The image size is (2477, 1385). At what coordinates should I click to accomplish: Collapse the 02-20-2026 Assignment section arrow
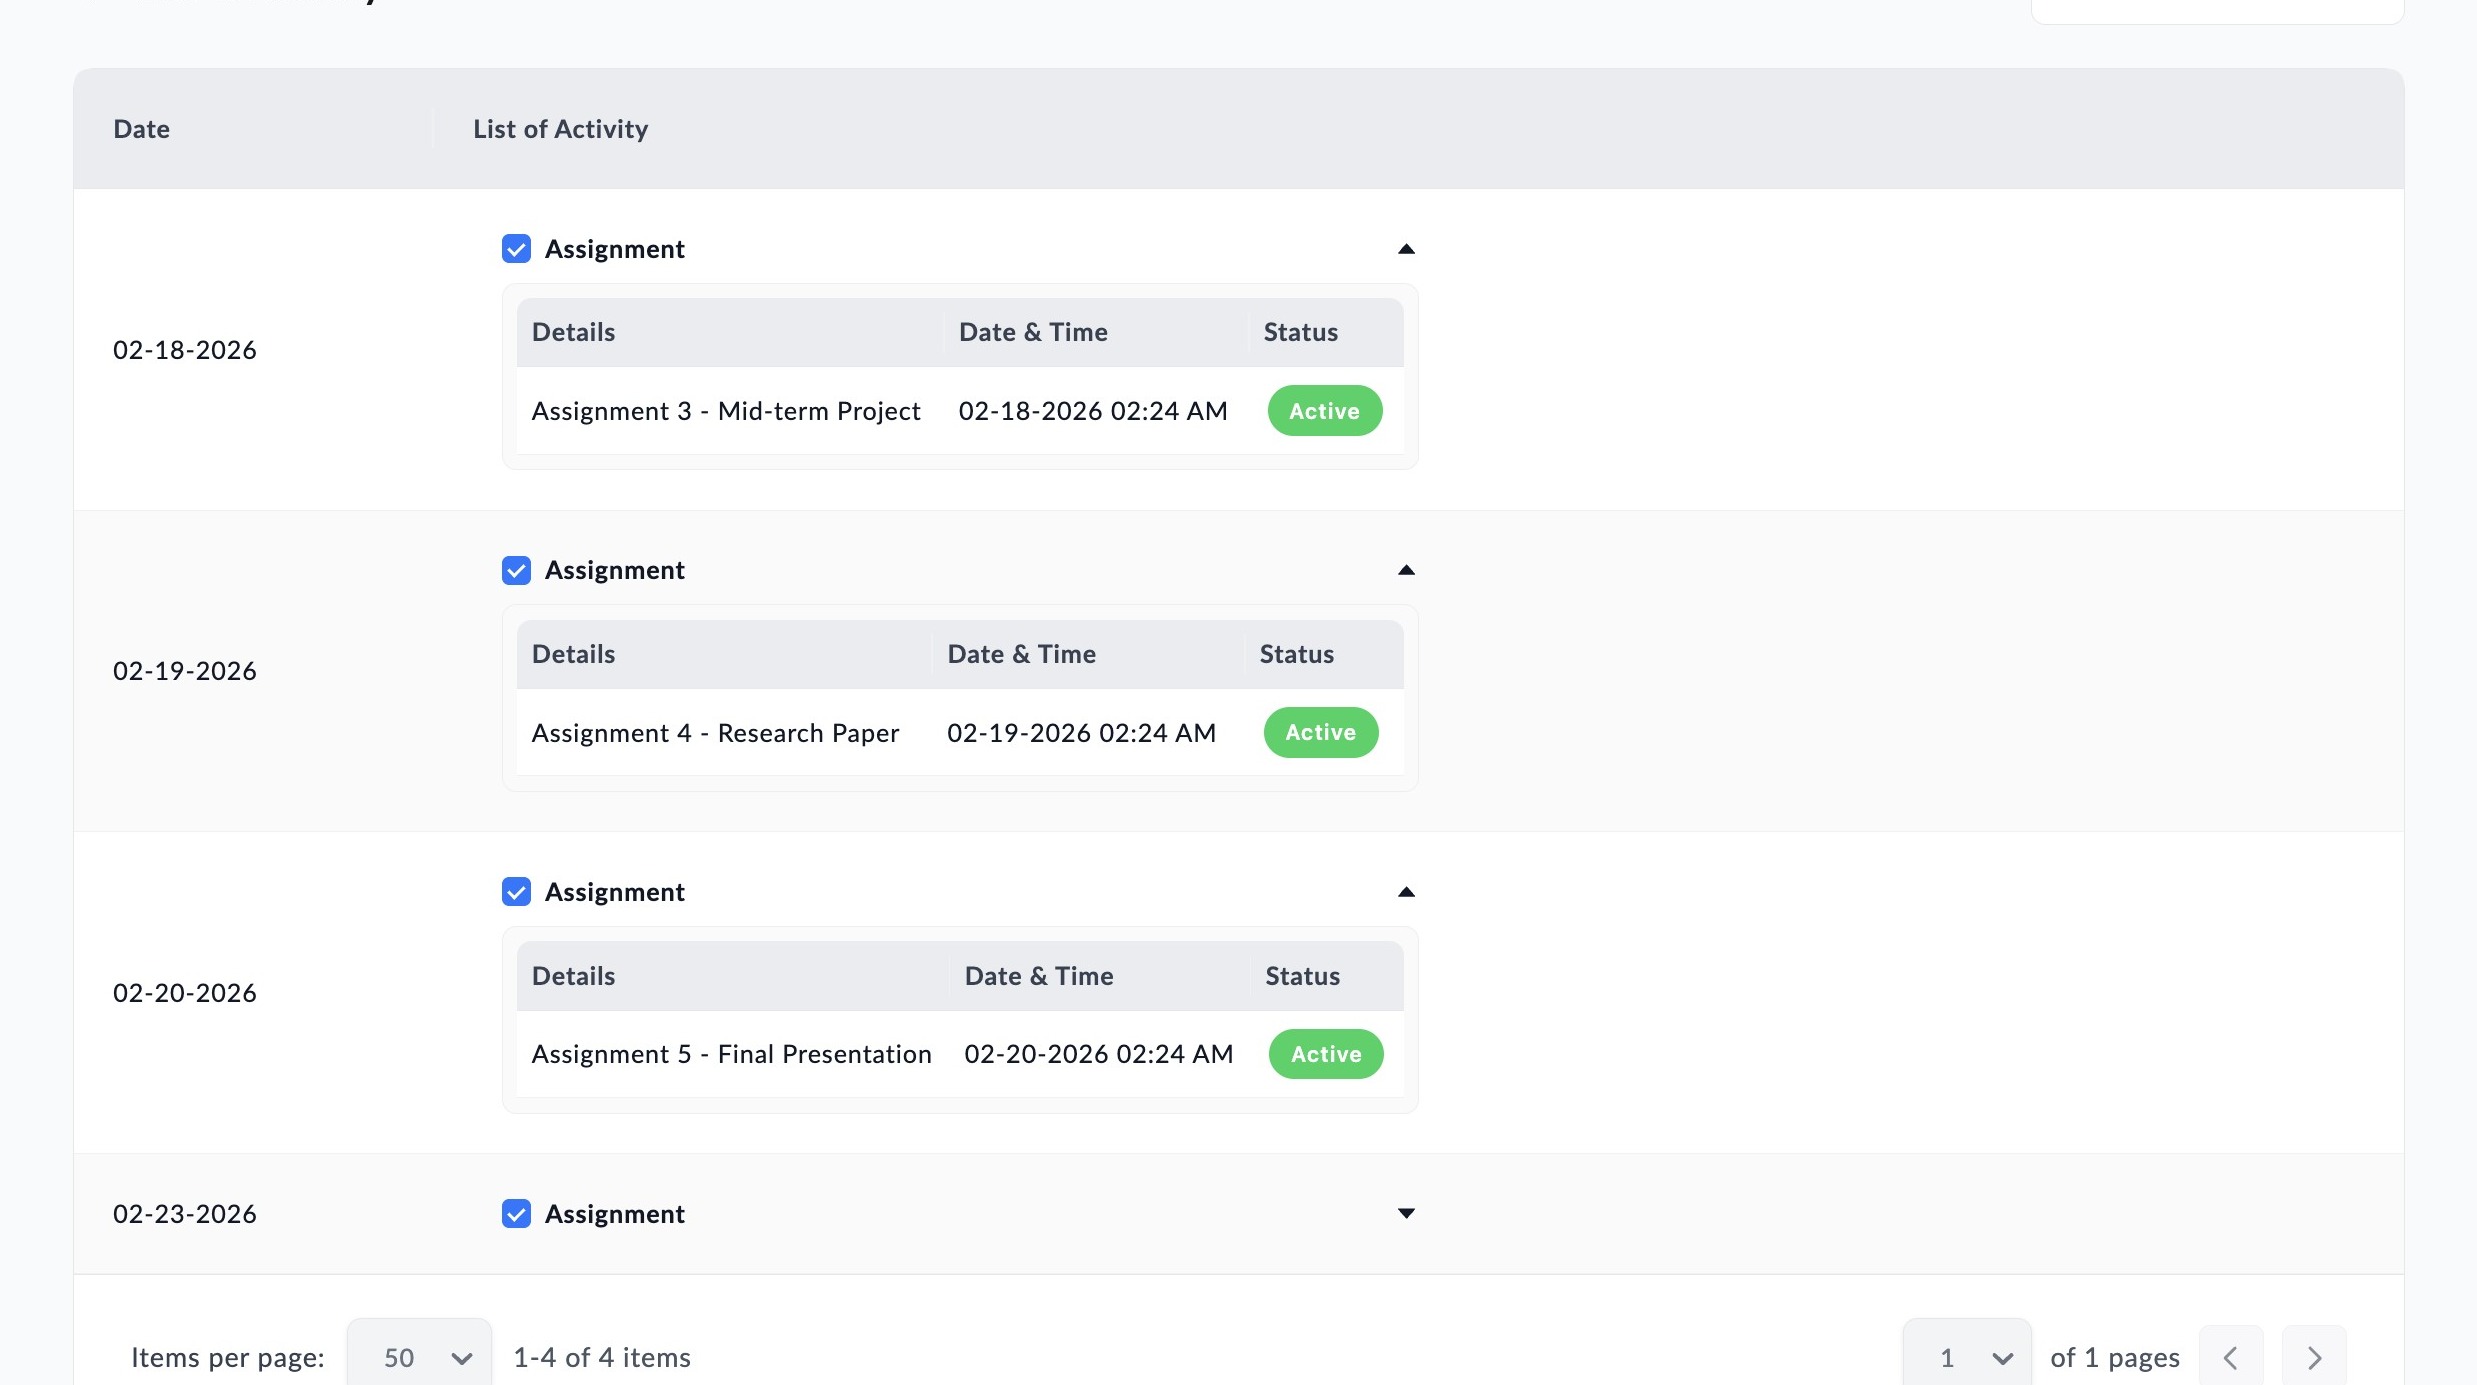coord(1406,892)
